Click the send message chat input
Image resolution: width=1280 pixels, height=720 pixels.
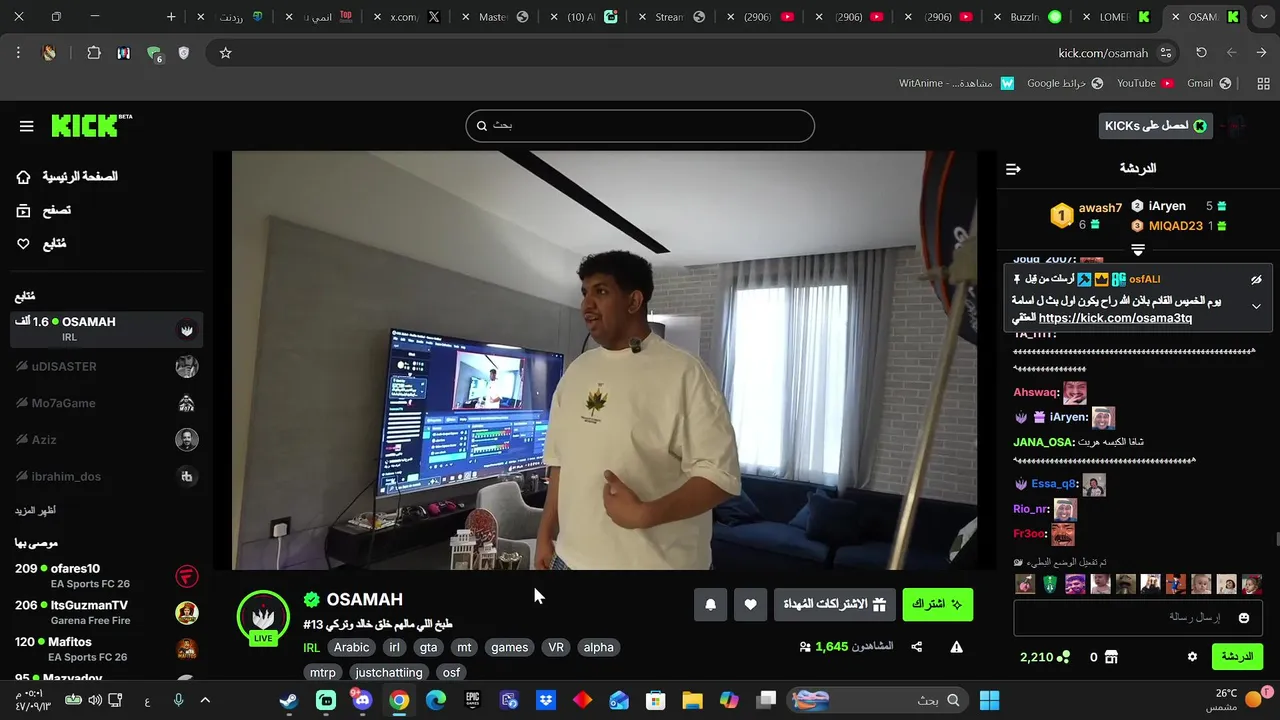click(x=1138, y=618)
